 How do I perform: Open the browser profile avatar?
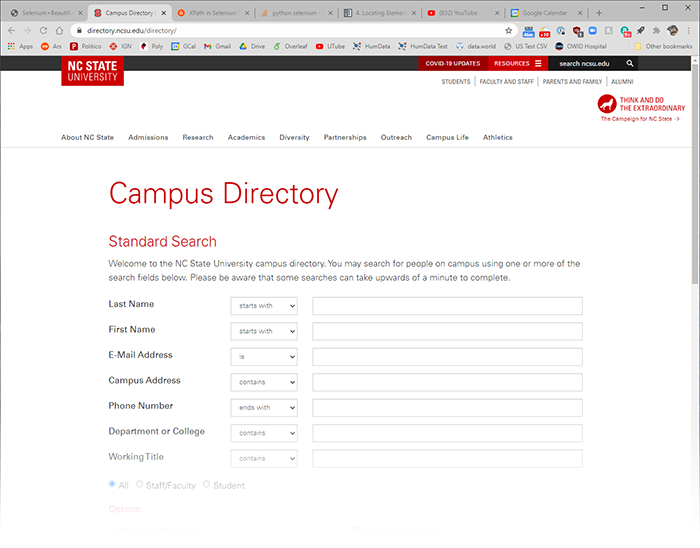coord(672,30)
